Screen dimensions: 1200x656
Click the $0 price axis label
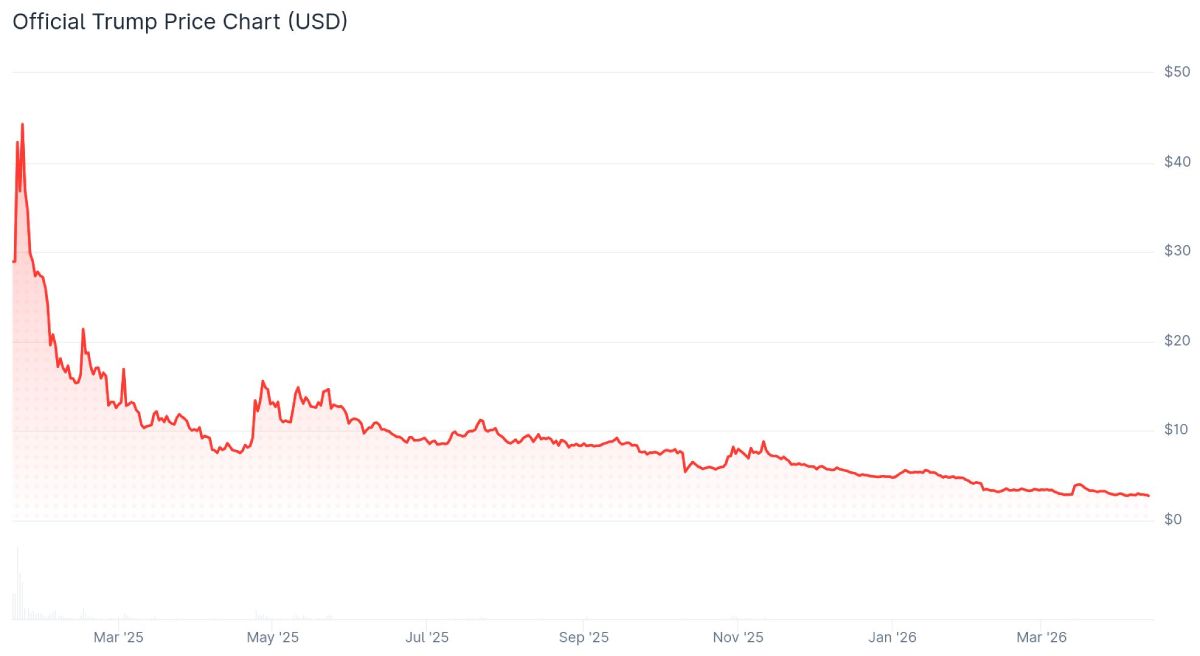click(x=1176, y=520)
